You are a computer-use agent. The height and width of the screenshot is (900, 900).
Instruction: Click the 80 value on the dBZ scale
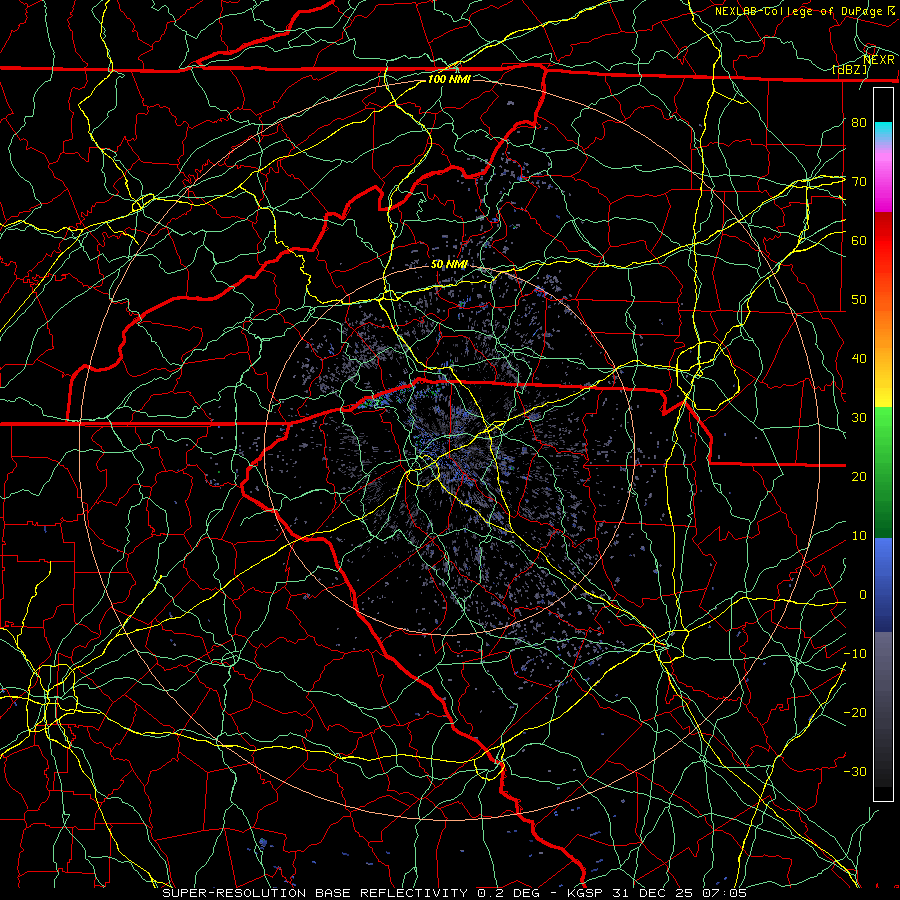click(859, 122)
